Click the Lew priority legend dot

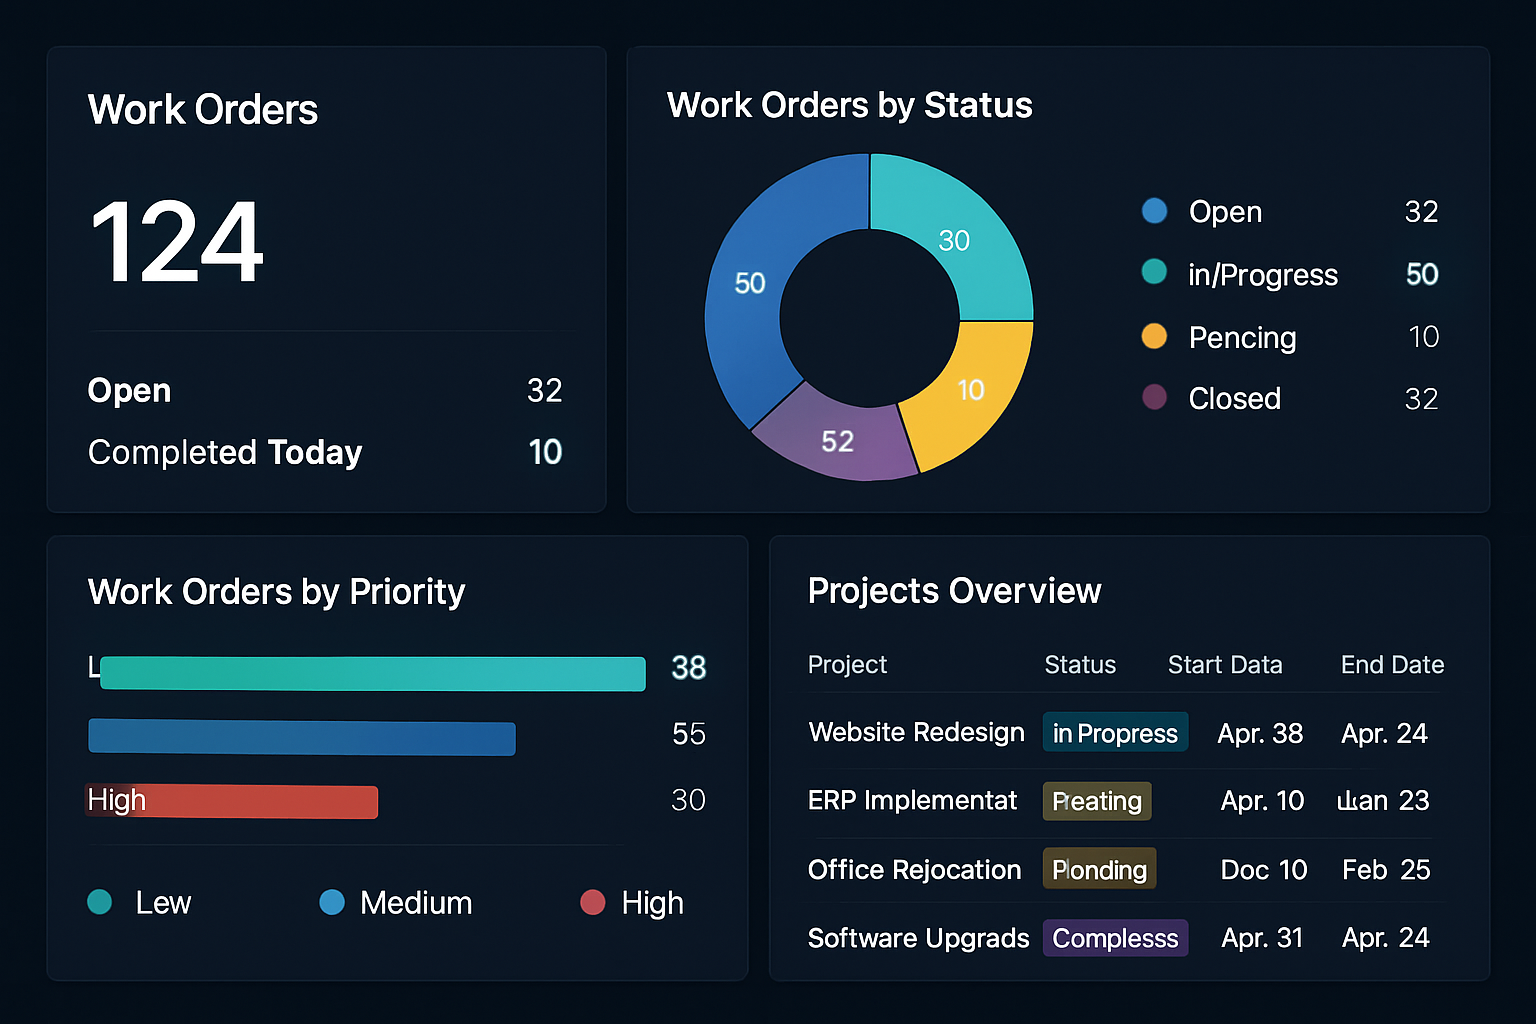(100, 902)
